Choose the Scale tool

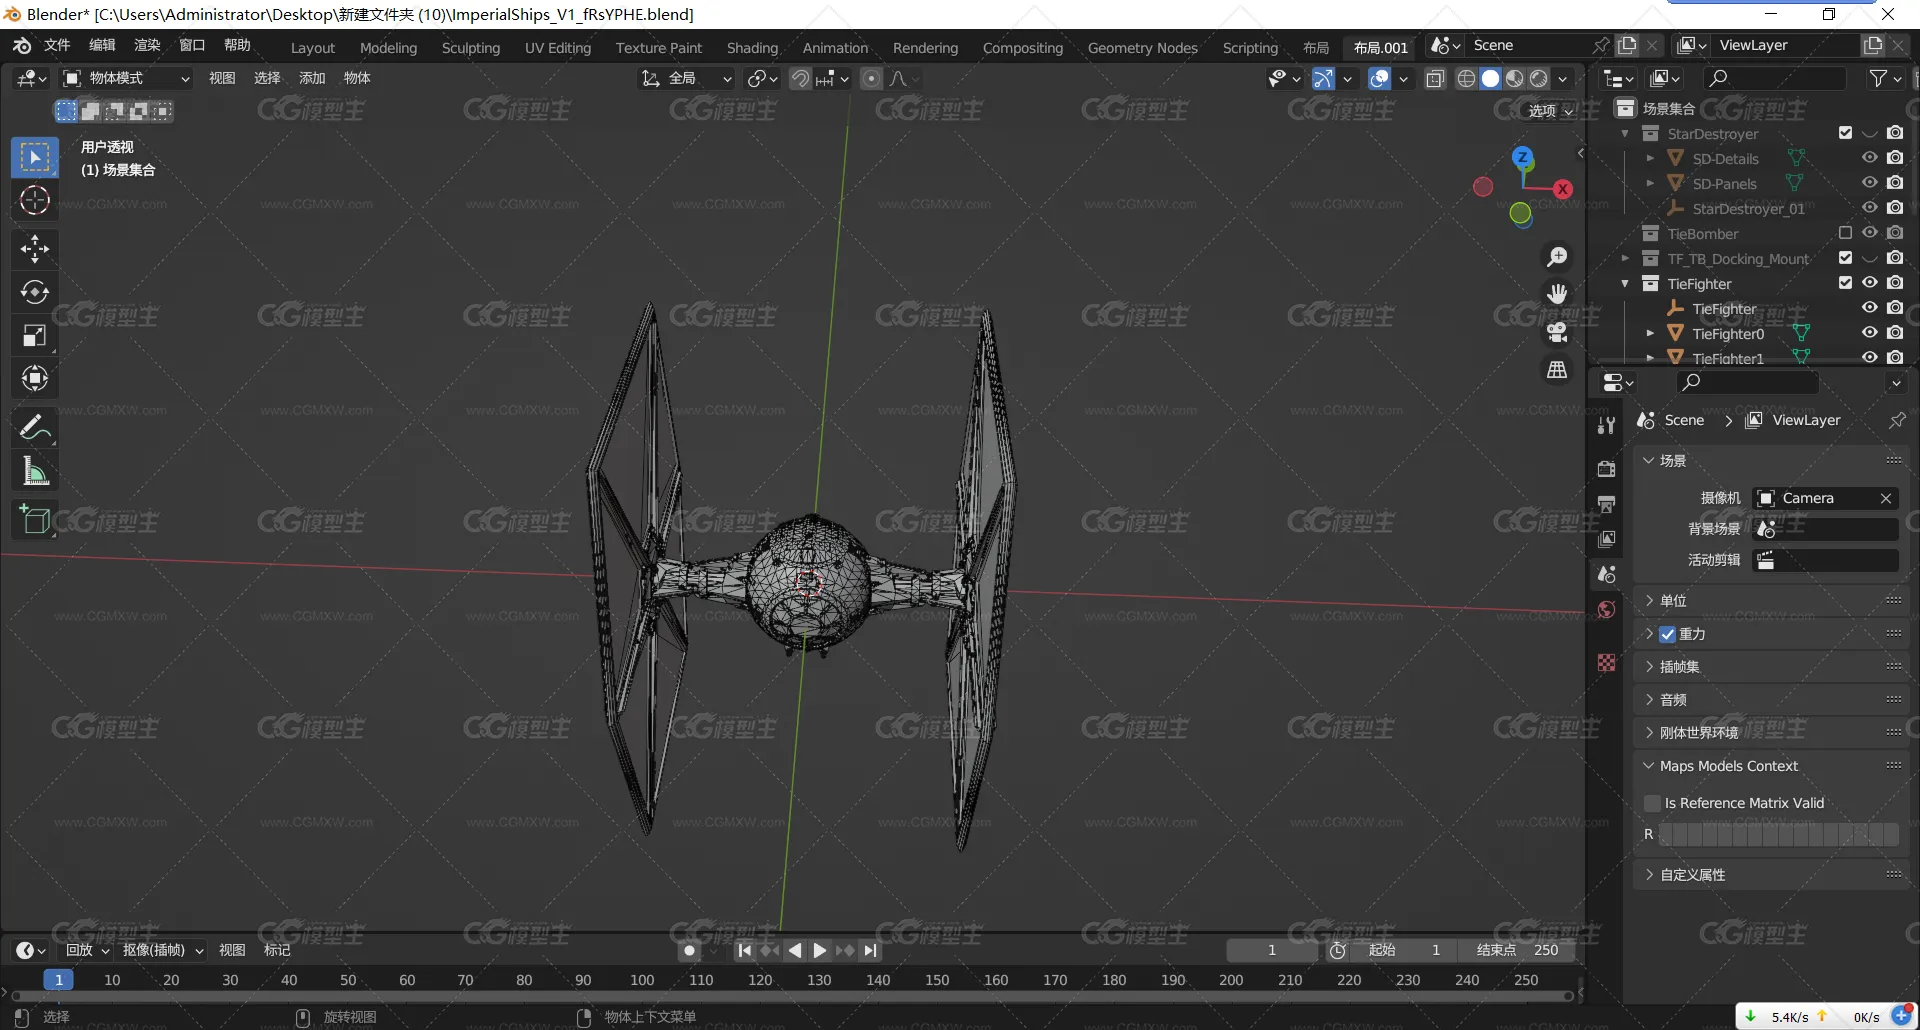(x=35, y=335)
